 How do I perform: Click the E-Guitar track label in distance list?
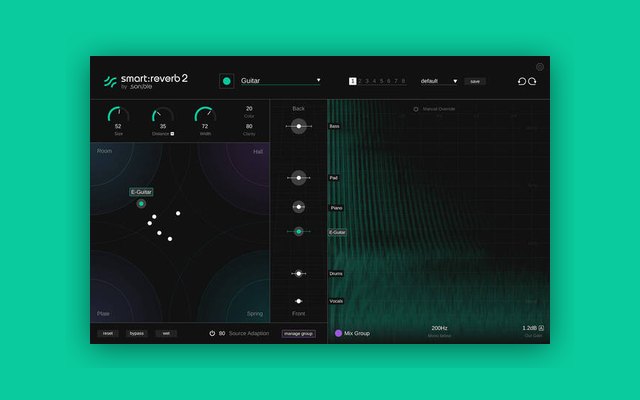338,232
